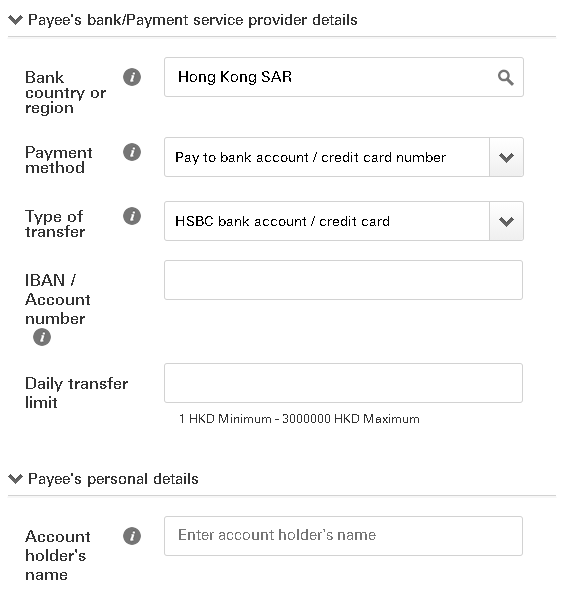Image resolution: width=564 pixels, height=591 pixels.
Task: Click the info icon under IBAN / Account number
Action: [42, 337]
